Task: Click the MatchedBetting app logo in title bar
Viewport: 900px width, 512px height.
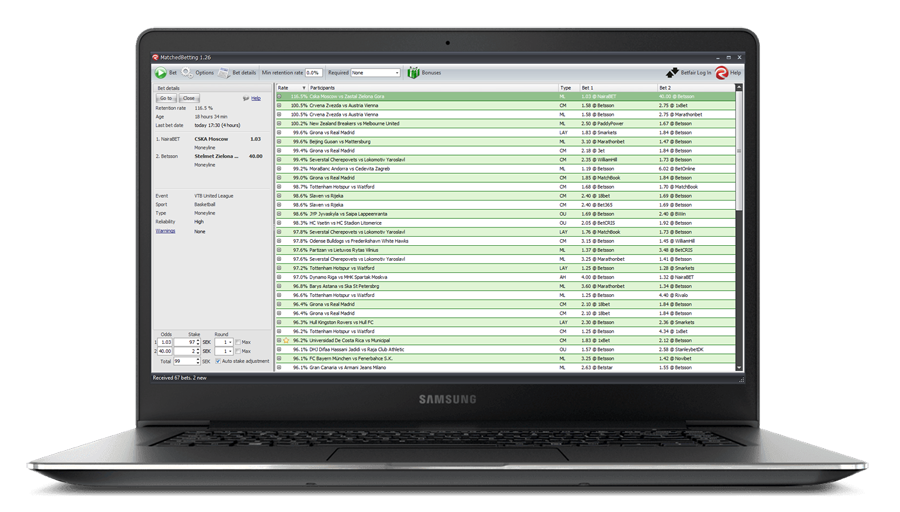Action: click(x=155, y=57)
